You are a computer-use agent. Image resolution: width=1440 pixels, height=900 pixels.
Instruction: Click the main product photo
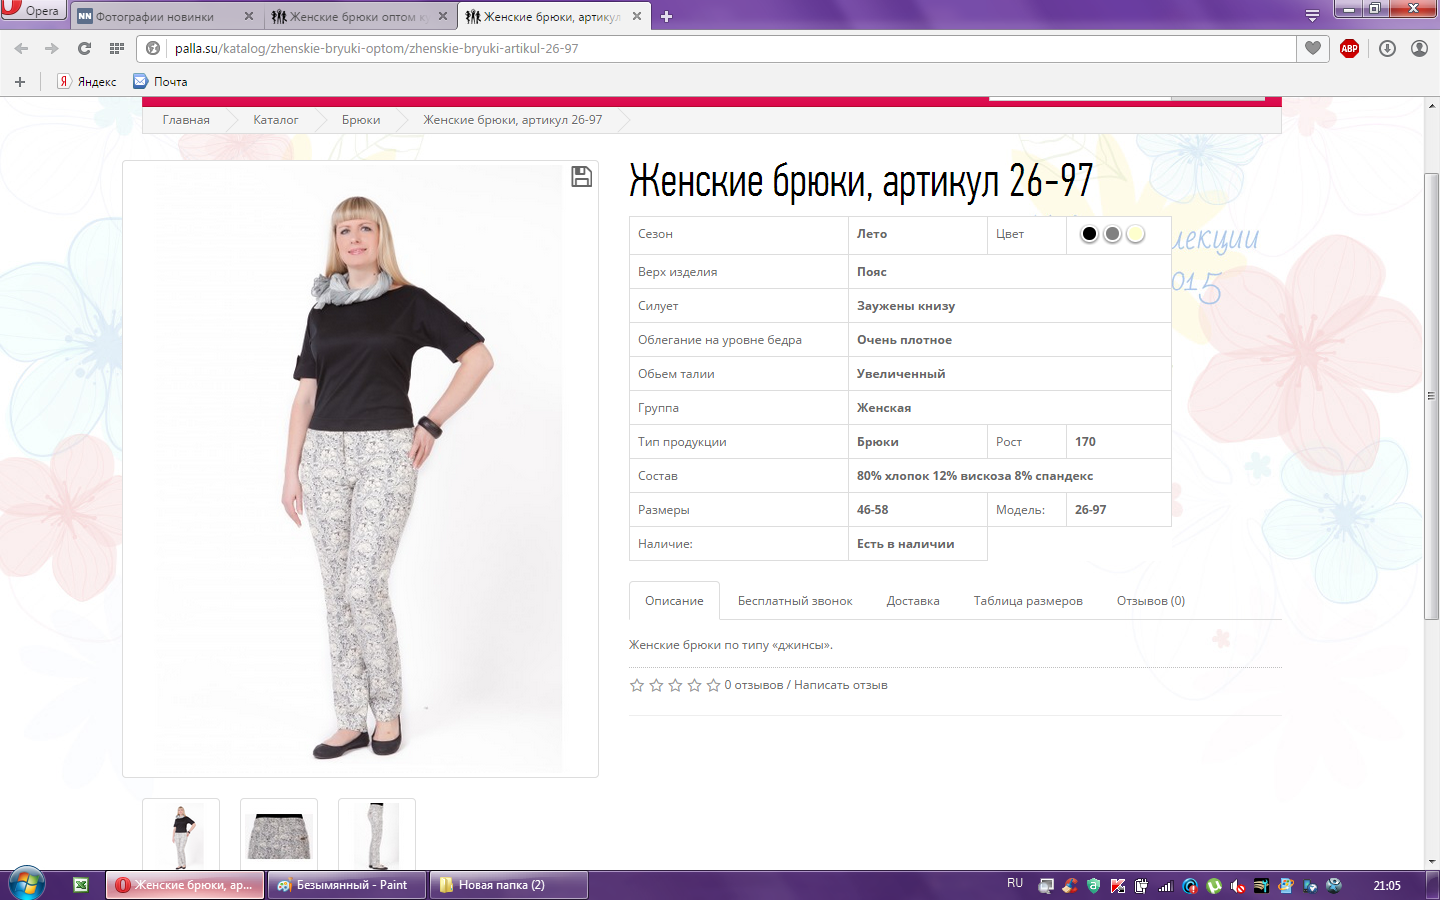(360, 468)
